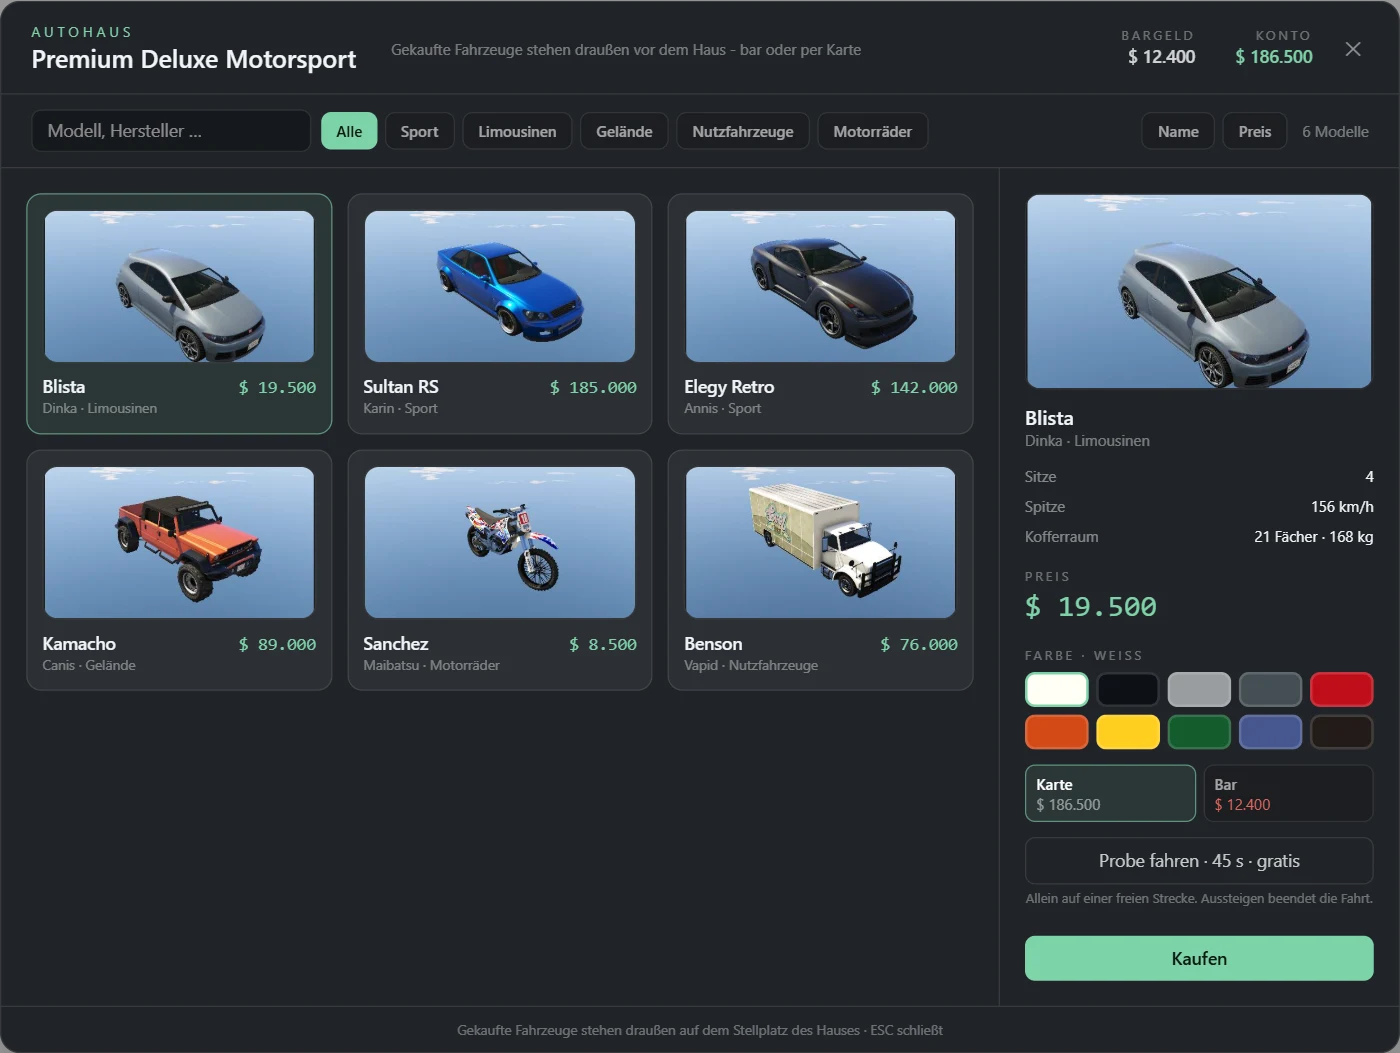The height and width of the screenshot is (1053, 1400).
Task: Pick the Elegy Retro card
Action: coord(820,314)
